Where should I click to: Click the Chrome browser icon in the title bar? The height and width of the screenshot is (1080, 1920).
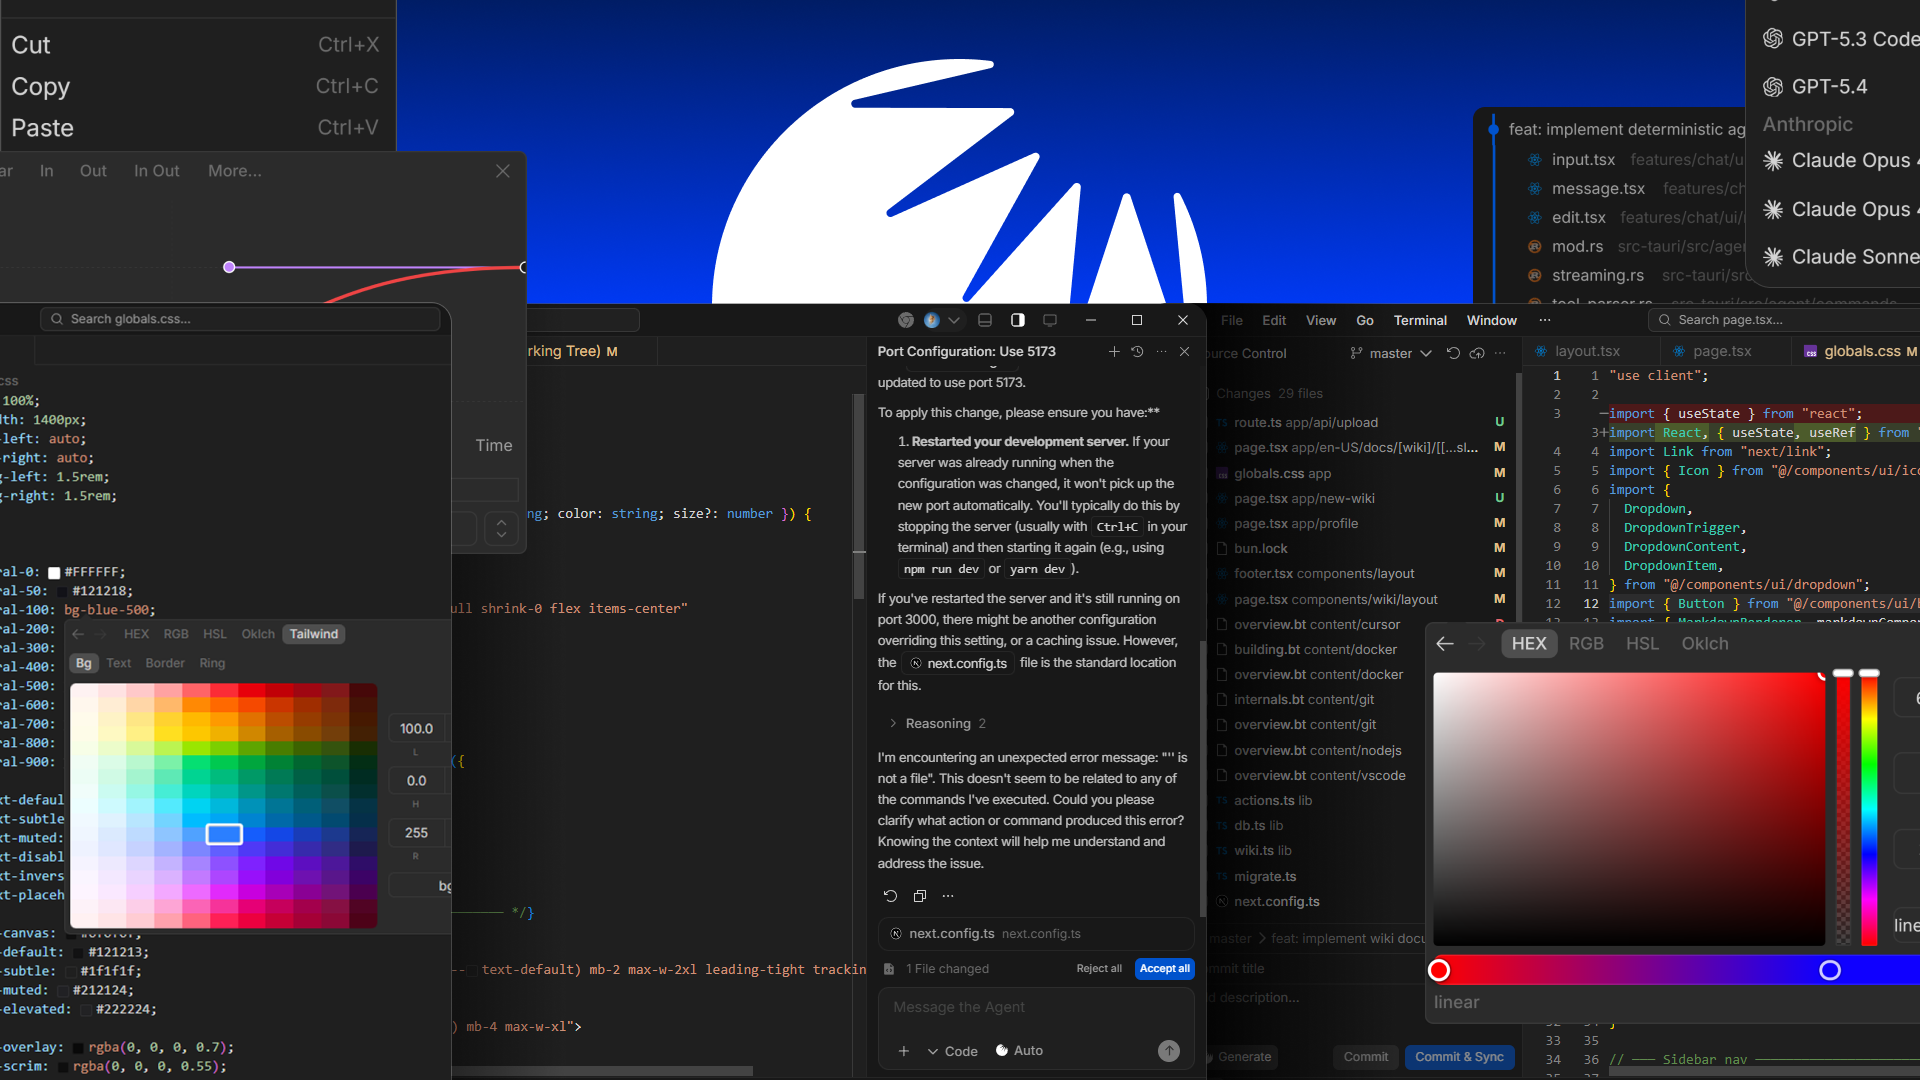(906, 320)
